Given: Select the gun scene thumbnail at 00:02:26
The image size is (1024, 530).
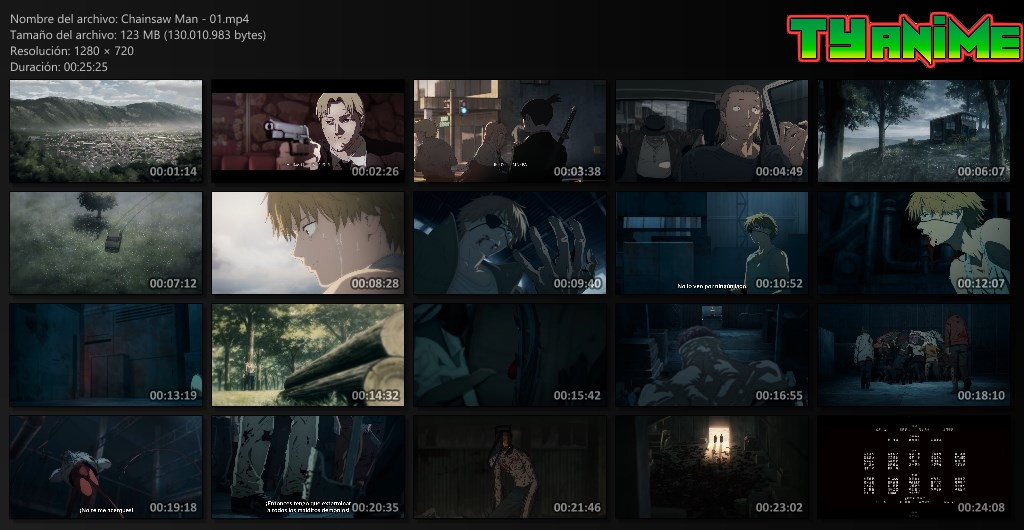Looking at the screenshot, I should pyautogui.click(x=308, y=131).
